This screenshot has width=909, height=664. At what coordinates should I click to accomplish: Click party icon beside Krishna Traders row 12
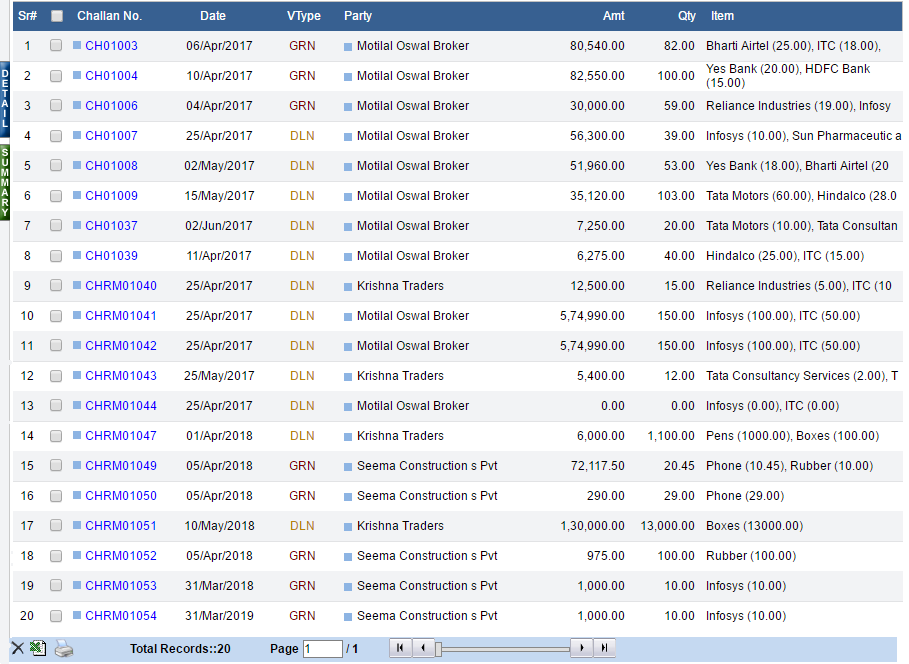pos(348,377)
